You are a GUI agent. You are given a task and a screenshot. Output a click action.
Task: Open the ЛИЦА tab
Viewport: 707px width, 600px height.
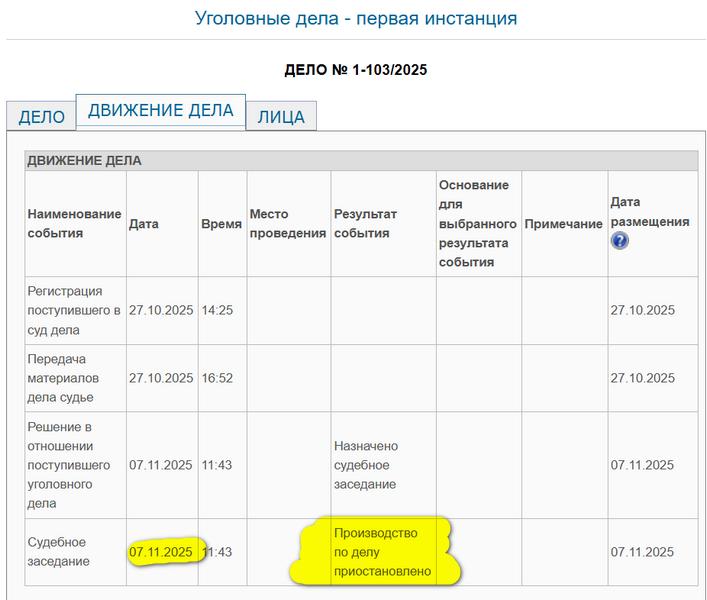[x=281, y=116]
